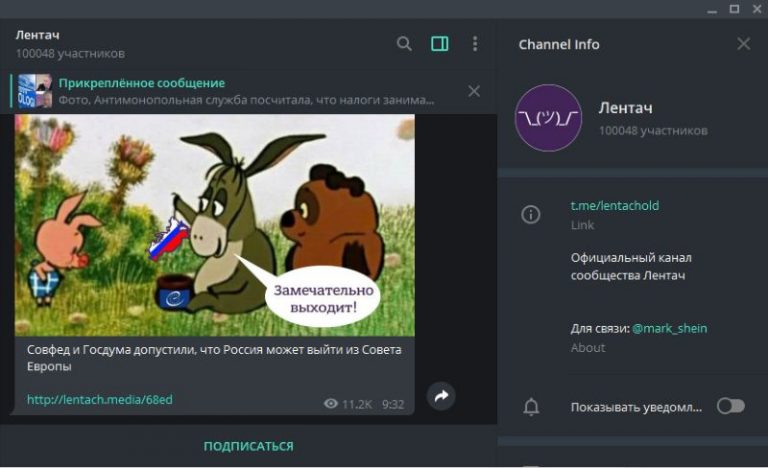Open the Лентач channel avatar
Image resolution: width=768 pixels, height=468 pixels.
[548, 118]
